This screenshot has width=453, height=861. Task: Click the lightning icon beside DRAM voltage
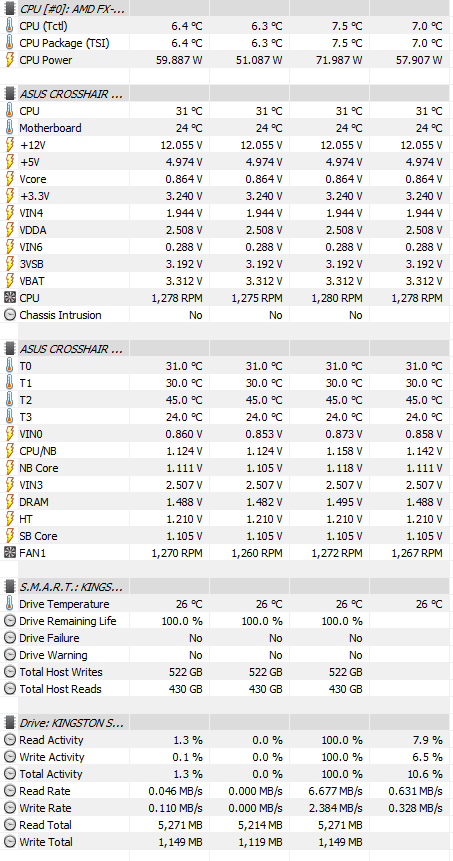click(x=9, y=502)
